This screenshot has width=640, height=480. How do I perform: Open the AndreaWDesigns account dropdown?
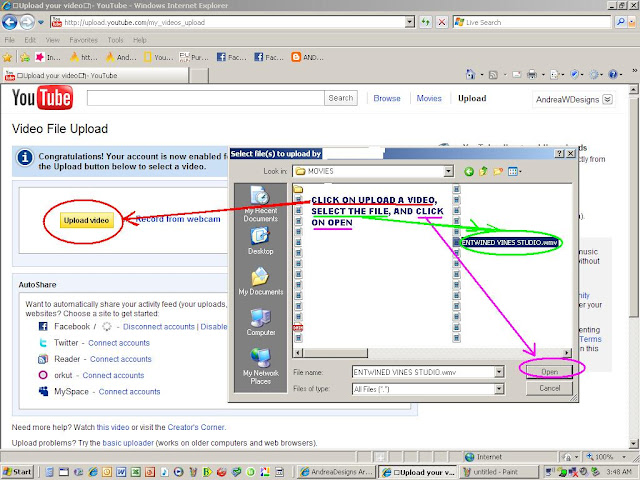pyautogui.click(x=607, y=99)
